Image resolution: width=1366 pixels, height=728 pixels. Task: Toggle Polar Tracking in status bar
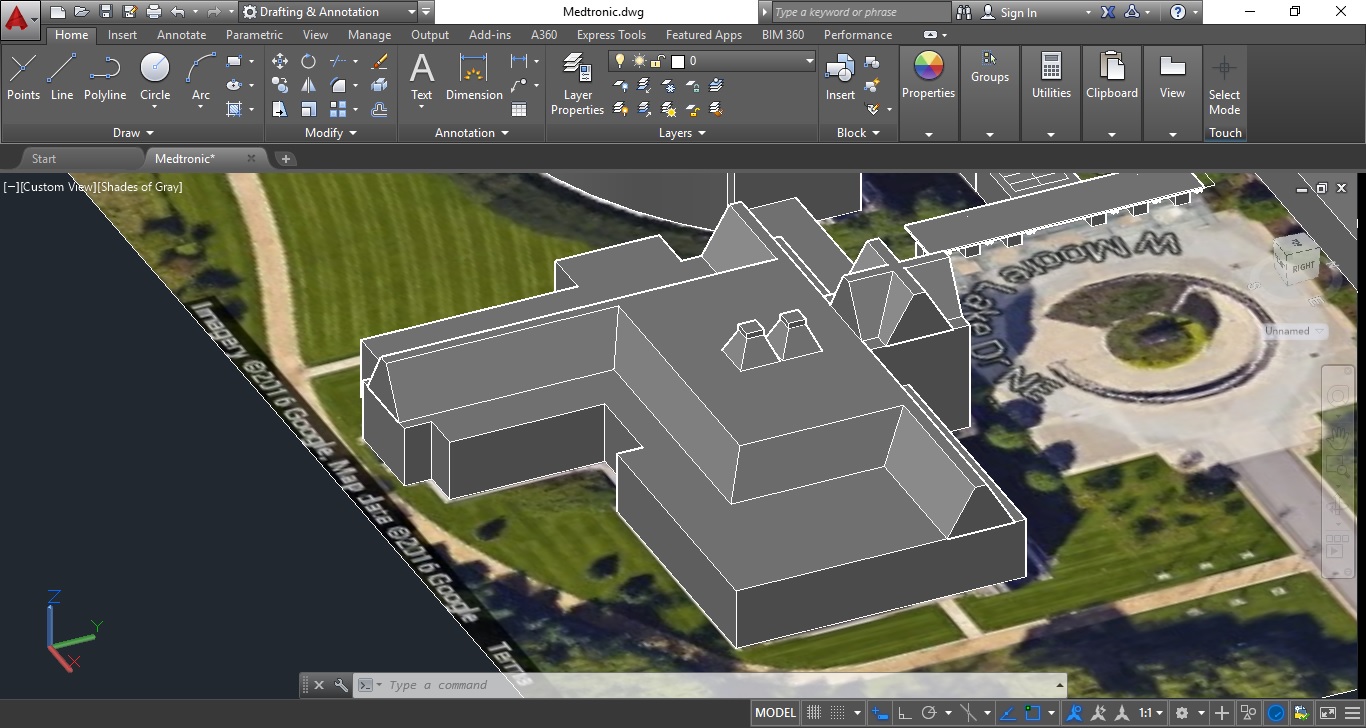click(929, 713)
